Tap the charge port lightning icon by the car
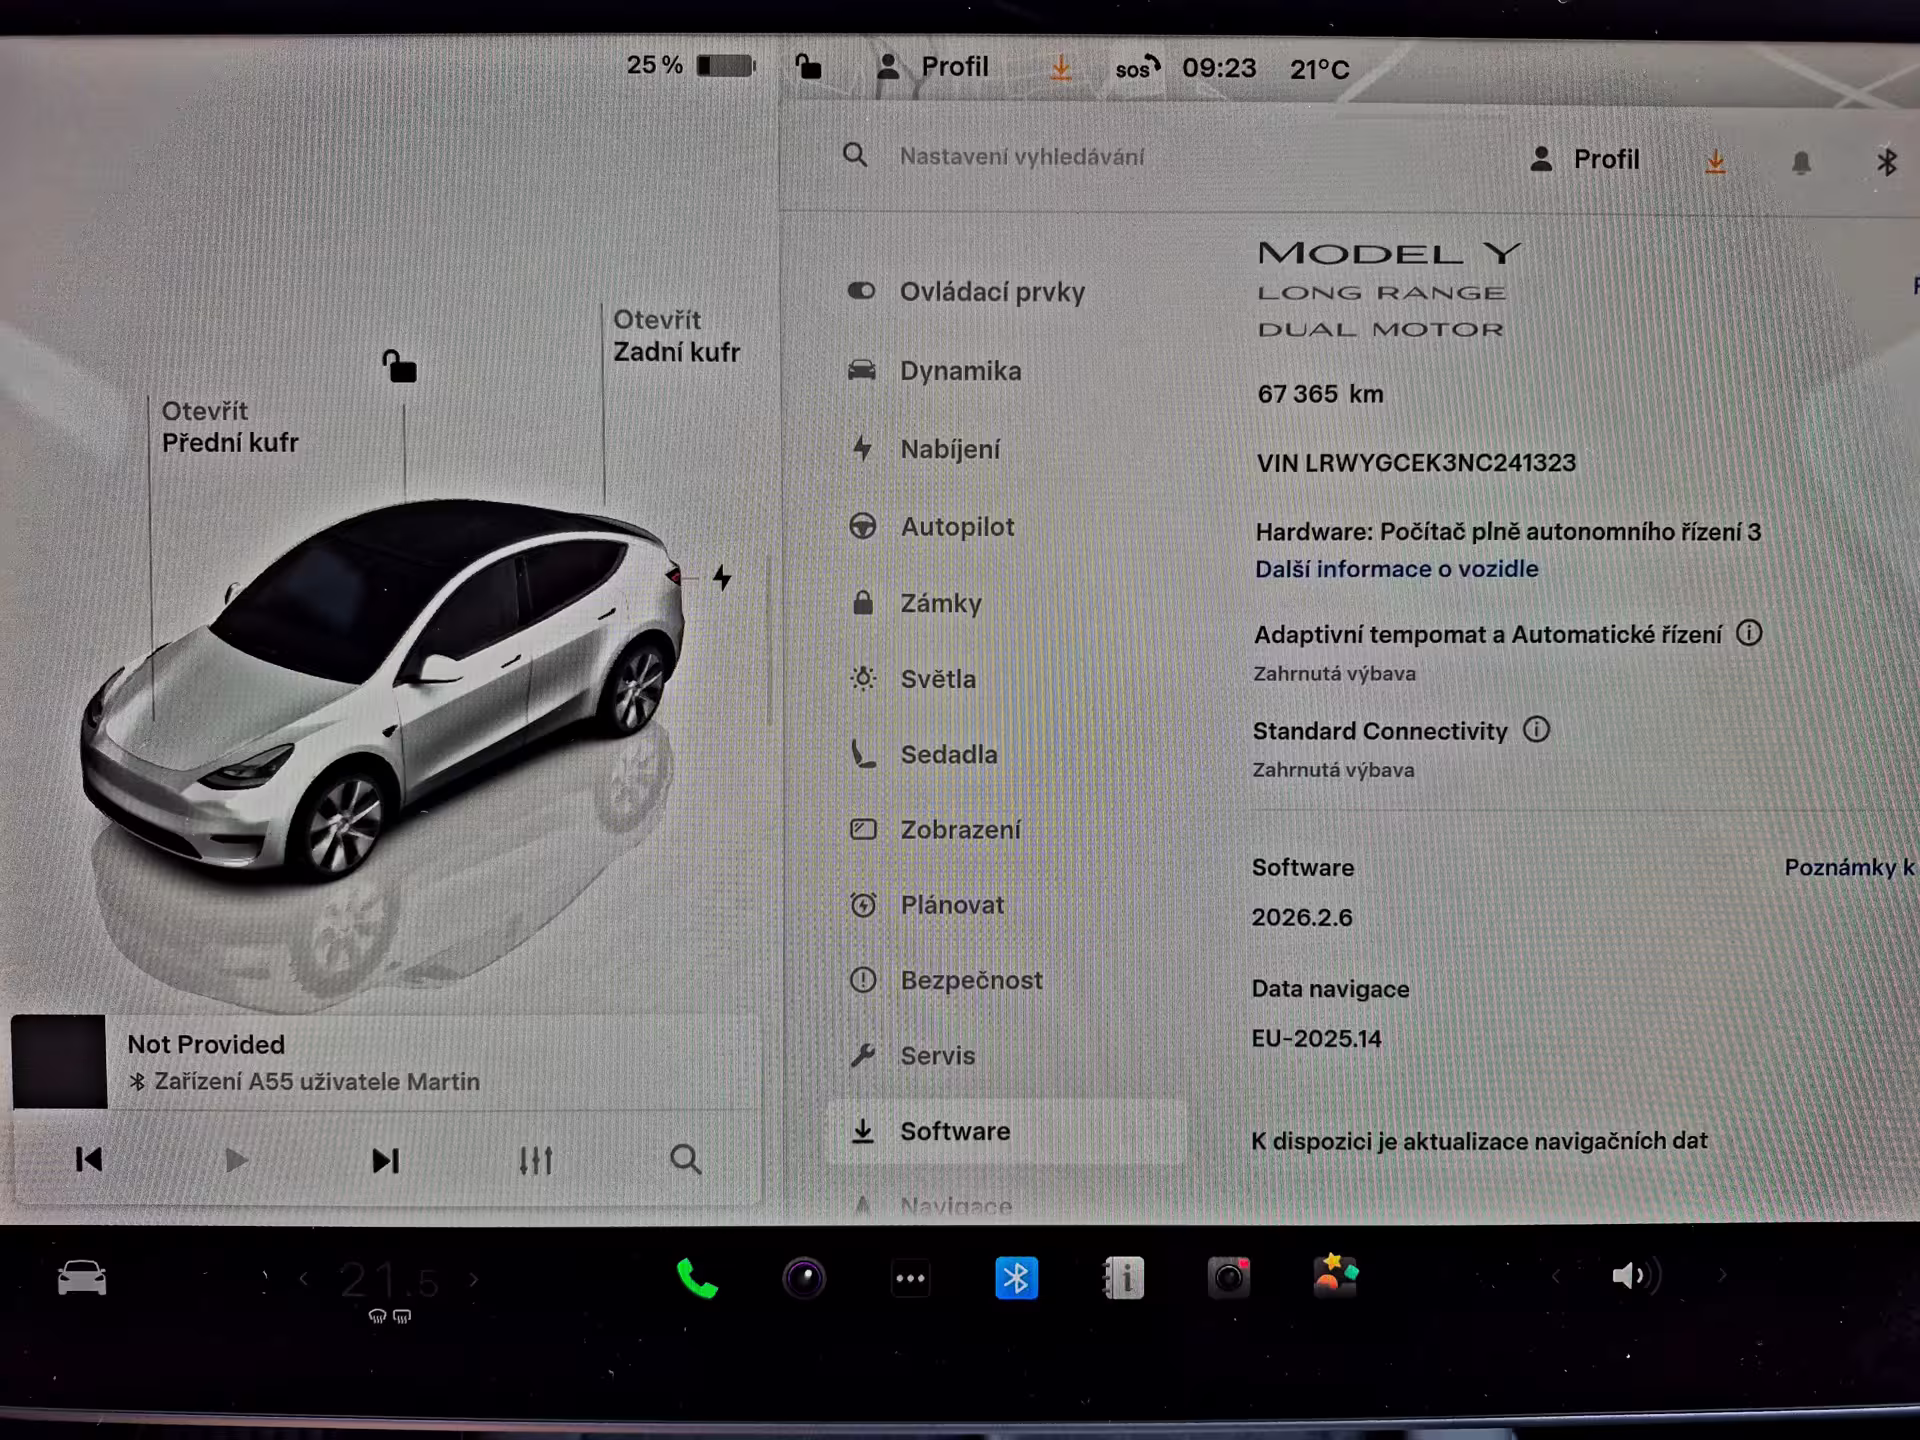Image resolution: width=1920 pixels, height=1440 pixels. pos(722,577)
